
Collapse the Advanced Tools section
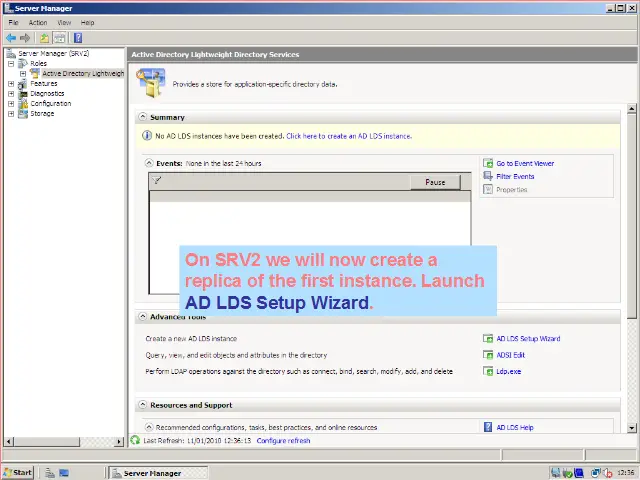(x=142, y=316)
